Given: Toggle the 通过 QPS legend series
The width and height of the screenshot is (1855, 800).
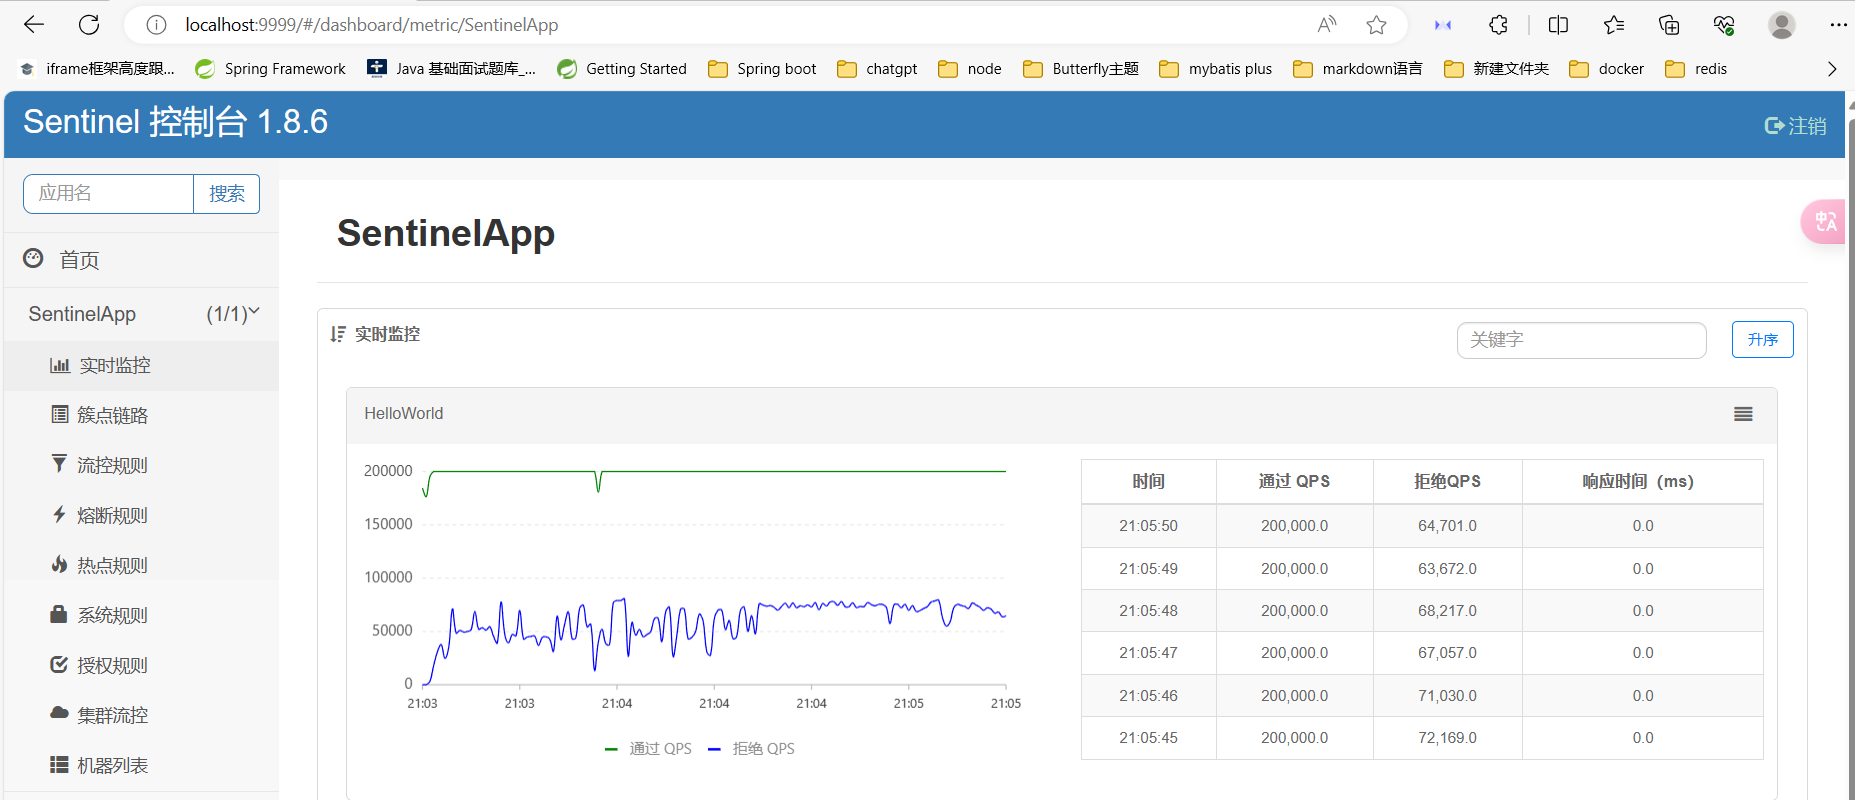Looking at the screenshot, I should pos(649,749).
